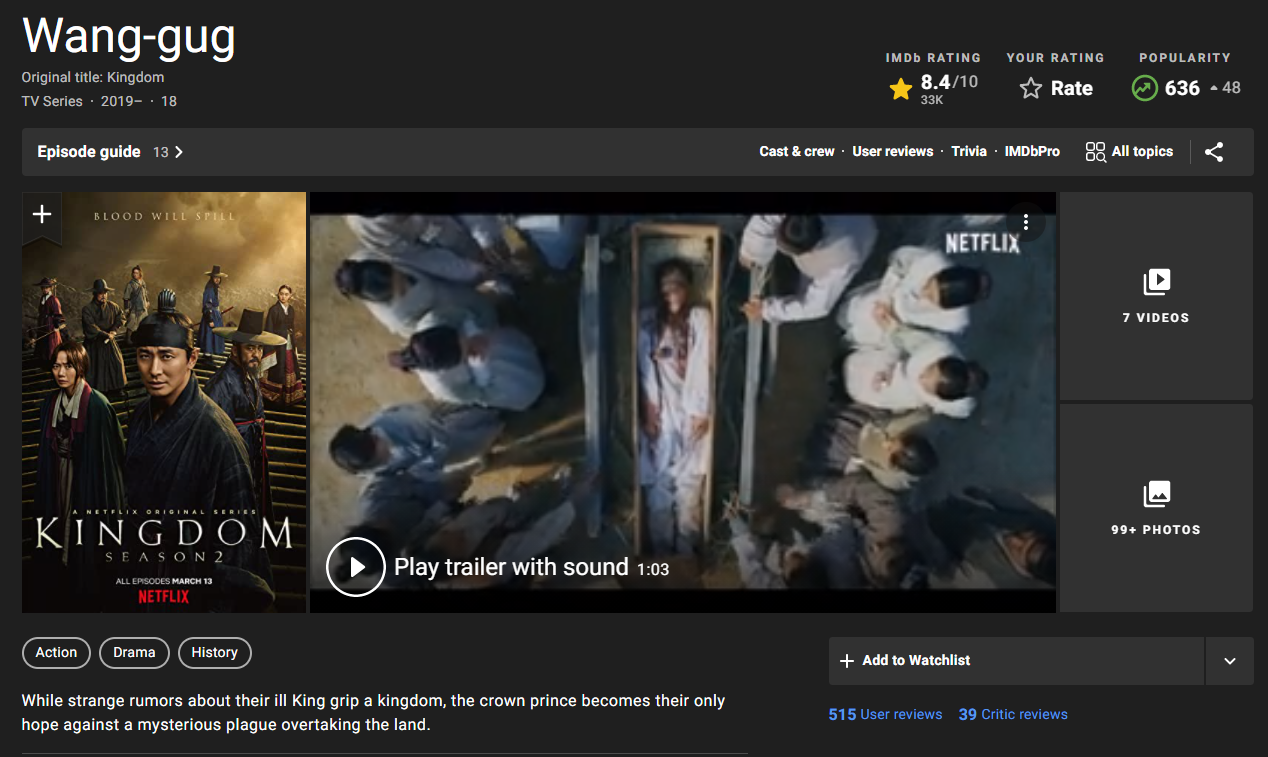1268x757 pixels.
Task: Click the popularity change value 48
Action: [x=1231, y=88]
